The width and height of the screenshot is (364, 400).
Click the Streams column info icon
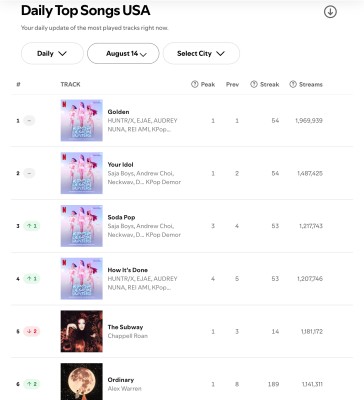pos(293,84)
